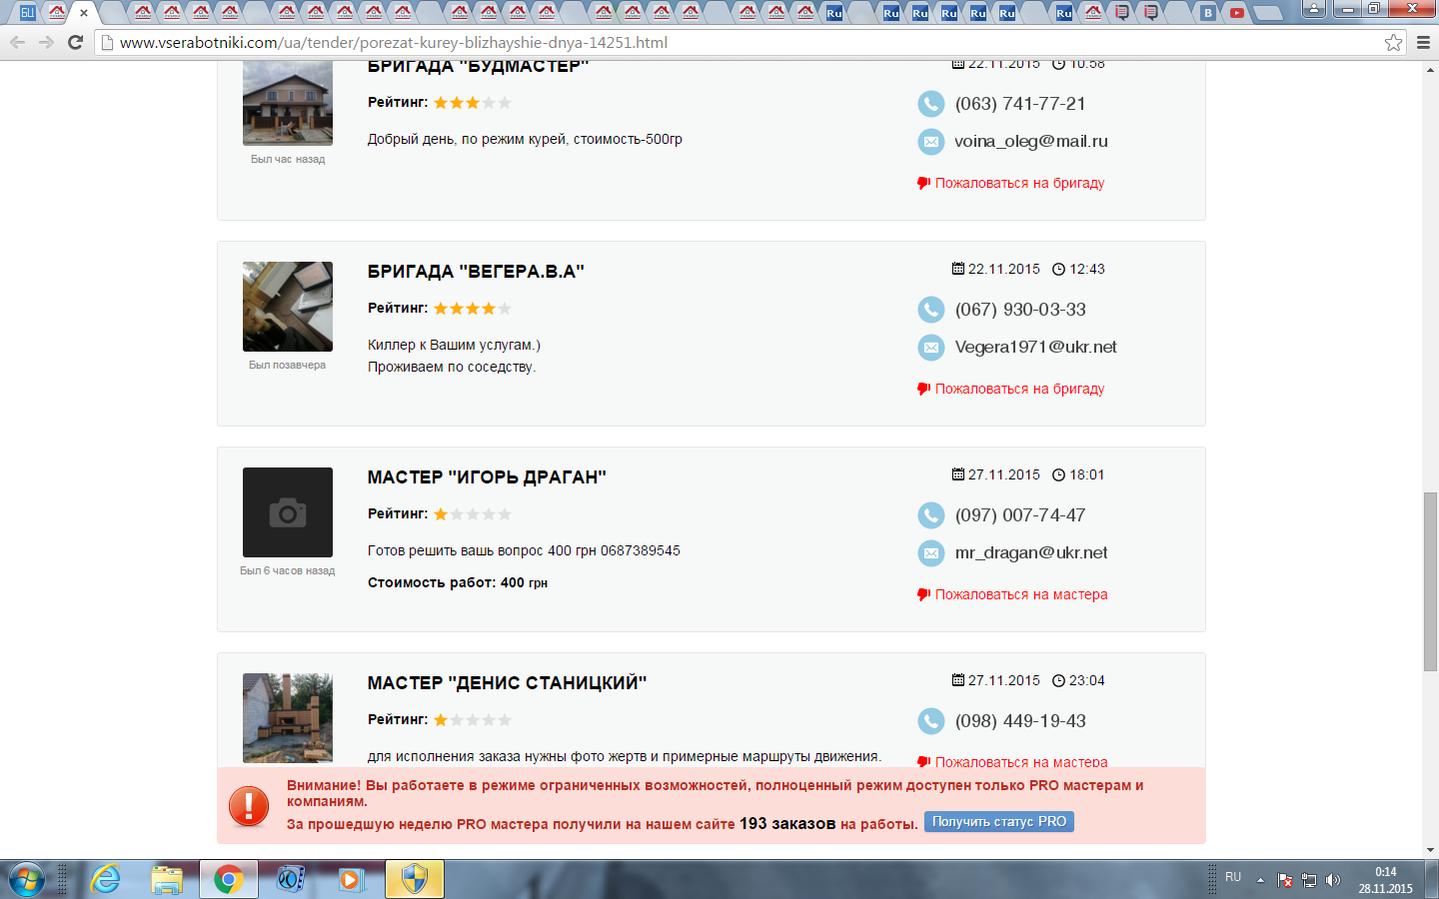Open the Windows Start menu
This screenshot has height=899, width=1439.
pyautogui.click(x=27, y=880)
